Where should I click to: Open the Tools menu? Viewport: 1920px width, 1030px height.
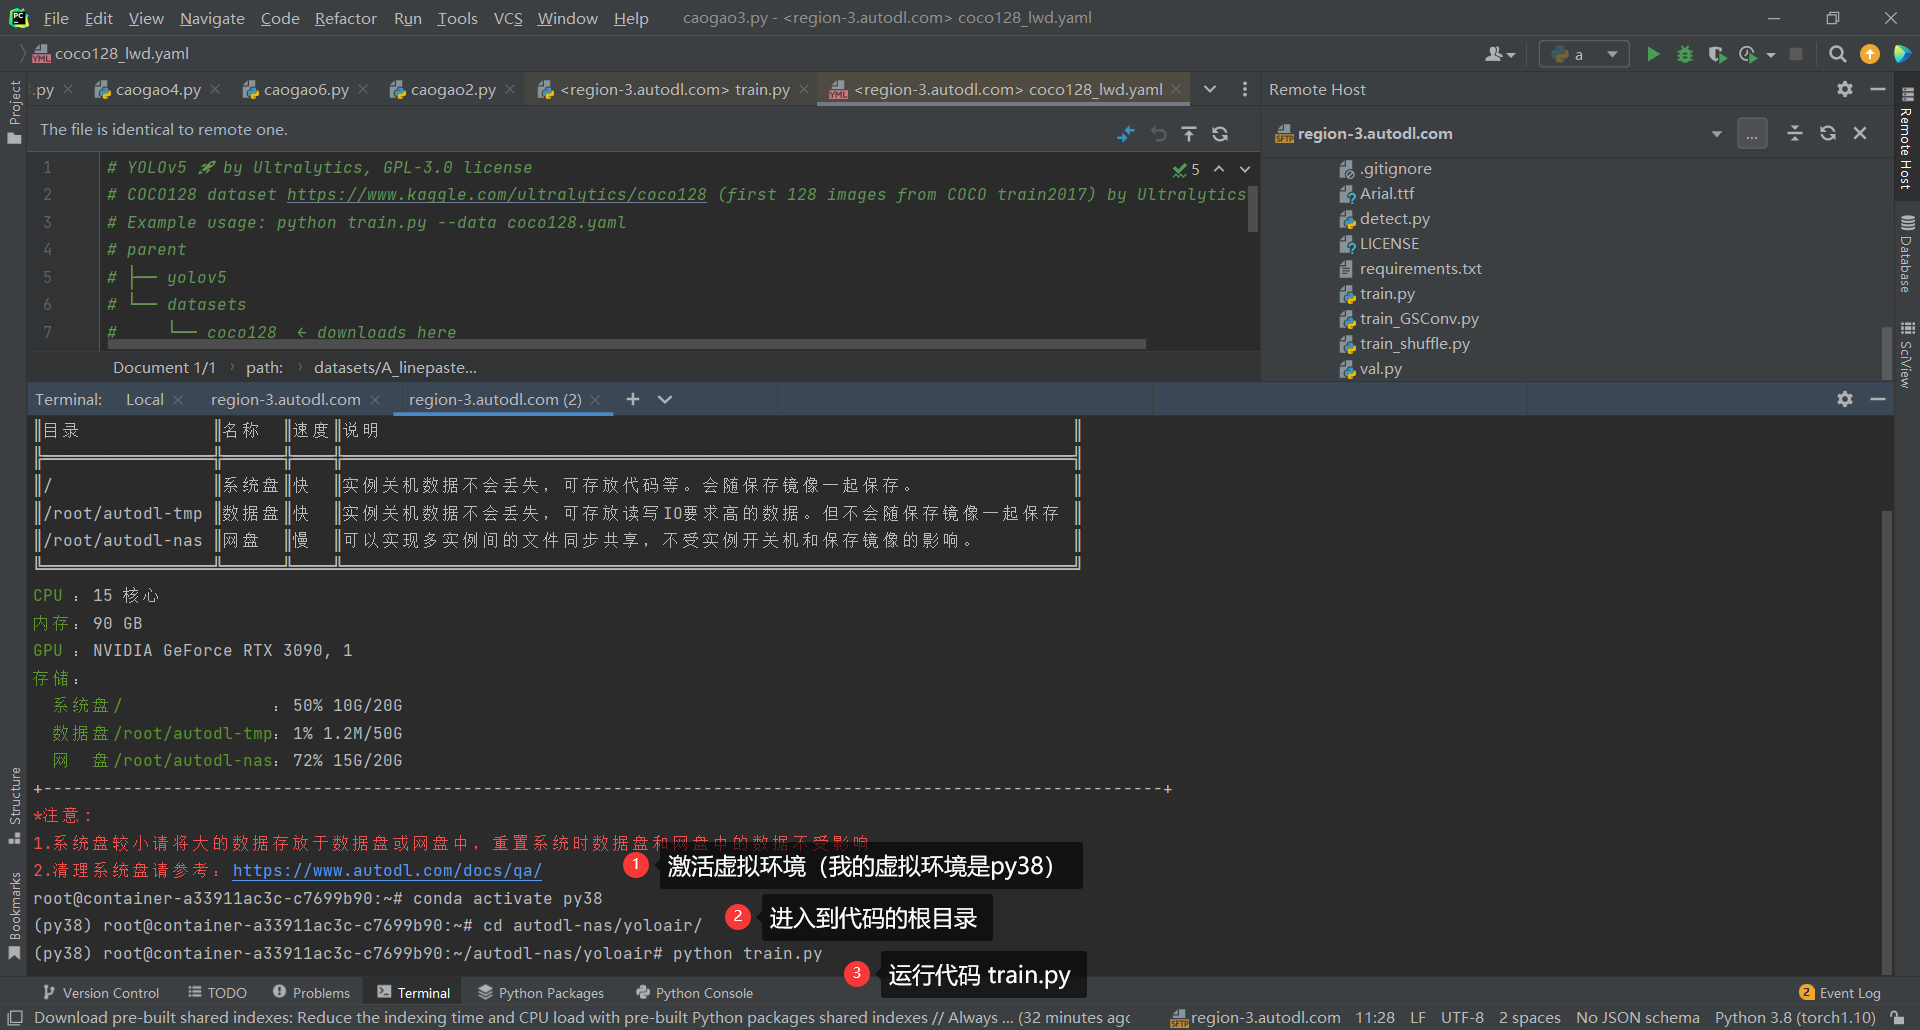pos(457,18)
